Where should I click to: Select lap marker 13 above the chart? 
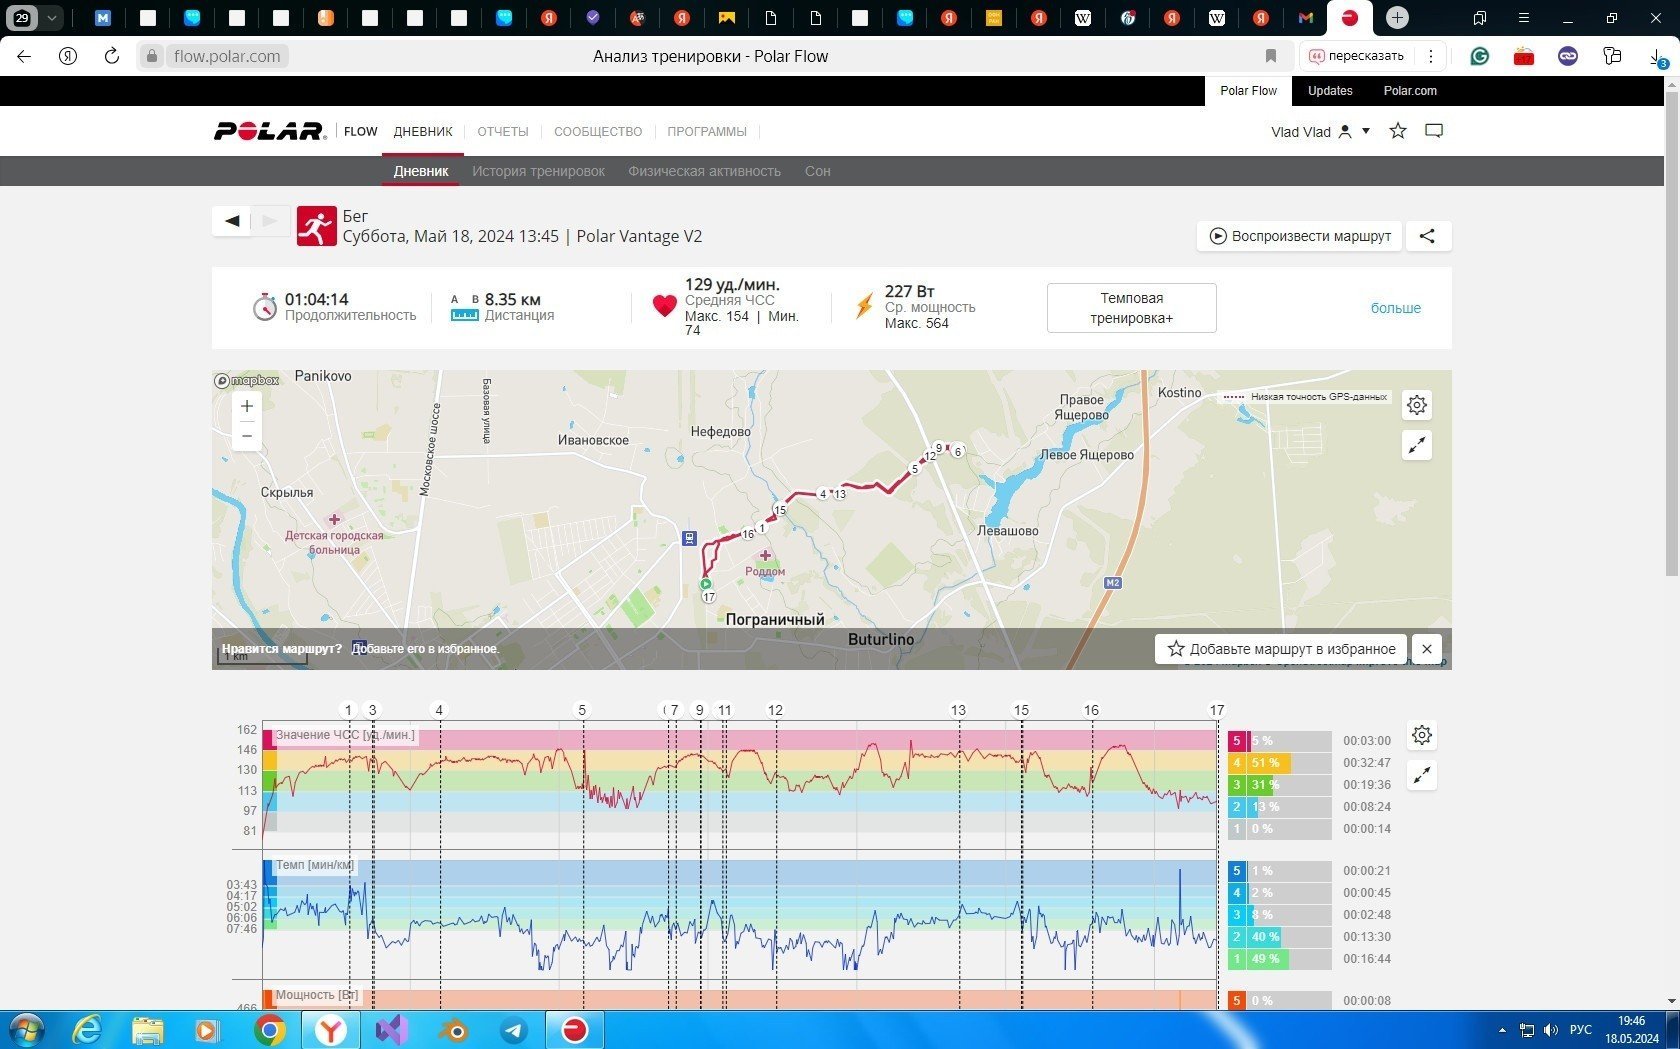[x=958, y=710]
